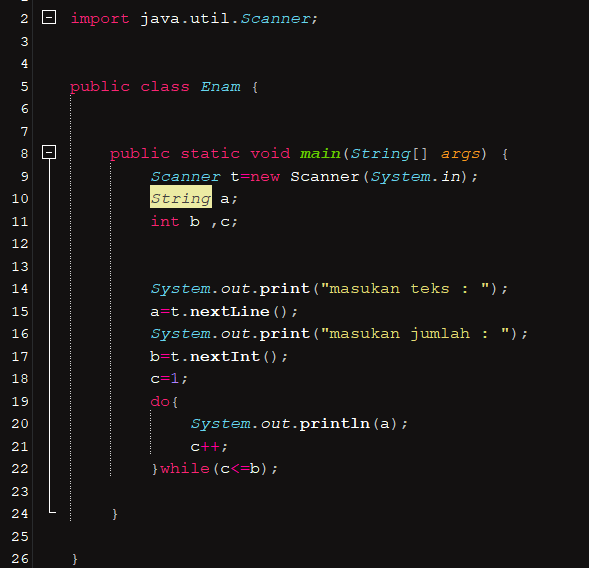589x568 pixels.
Task: Click the do keyword on line 19
Action: click(x=160, y=402)
